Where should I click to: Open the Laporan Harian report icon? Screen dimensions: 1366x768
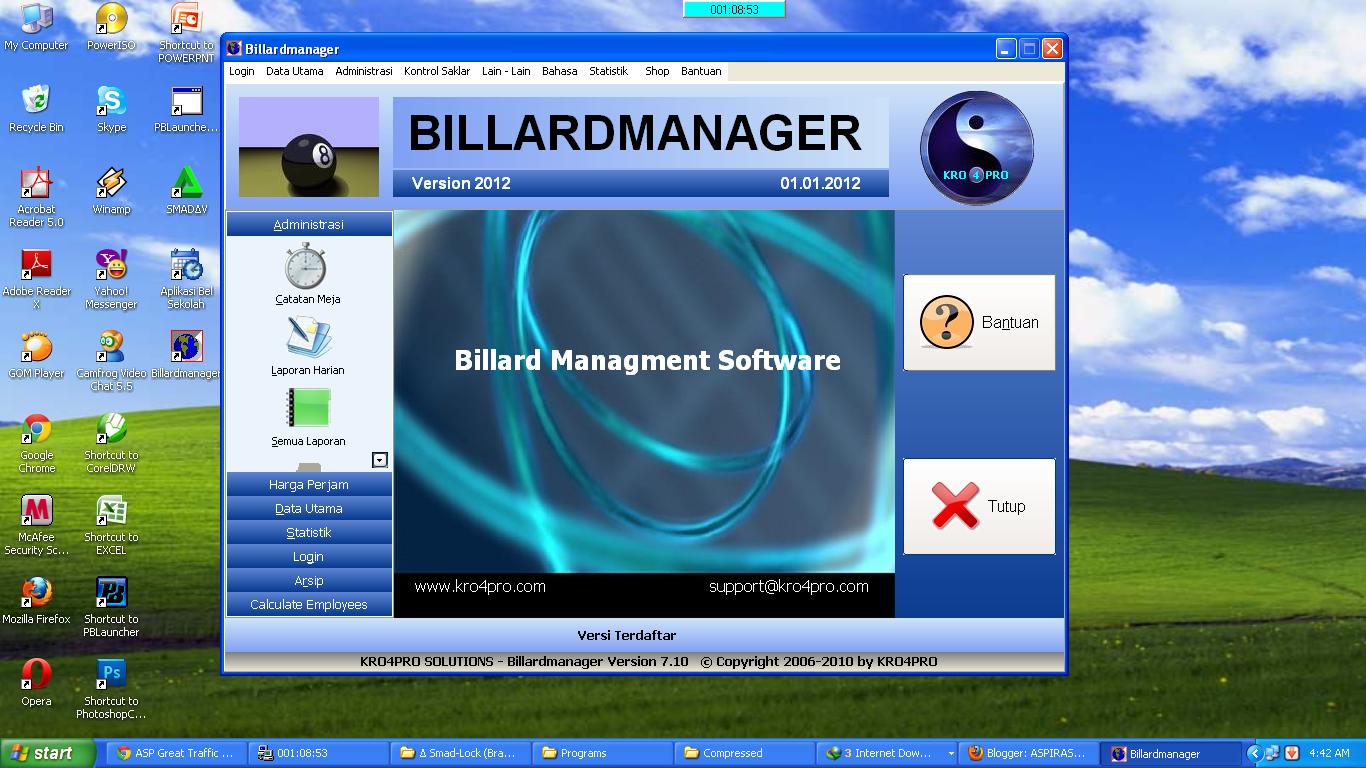308,338
